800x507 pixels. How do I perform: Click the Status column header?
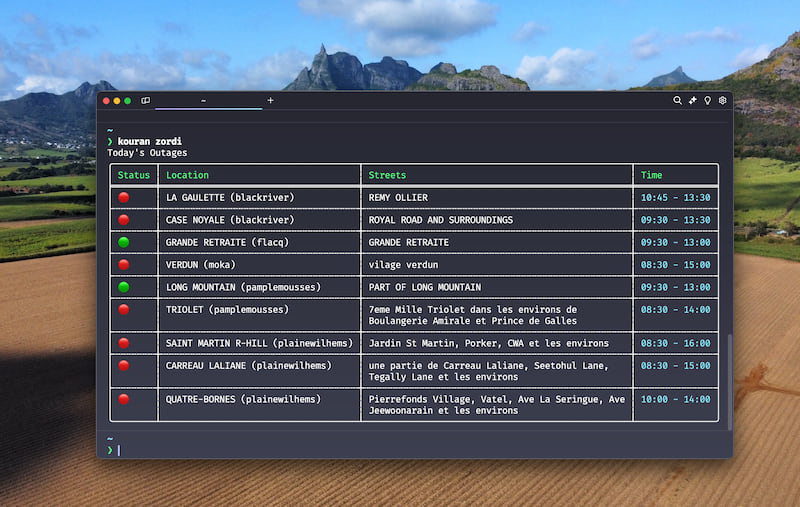(133, 175)
